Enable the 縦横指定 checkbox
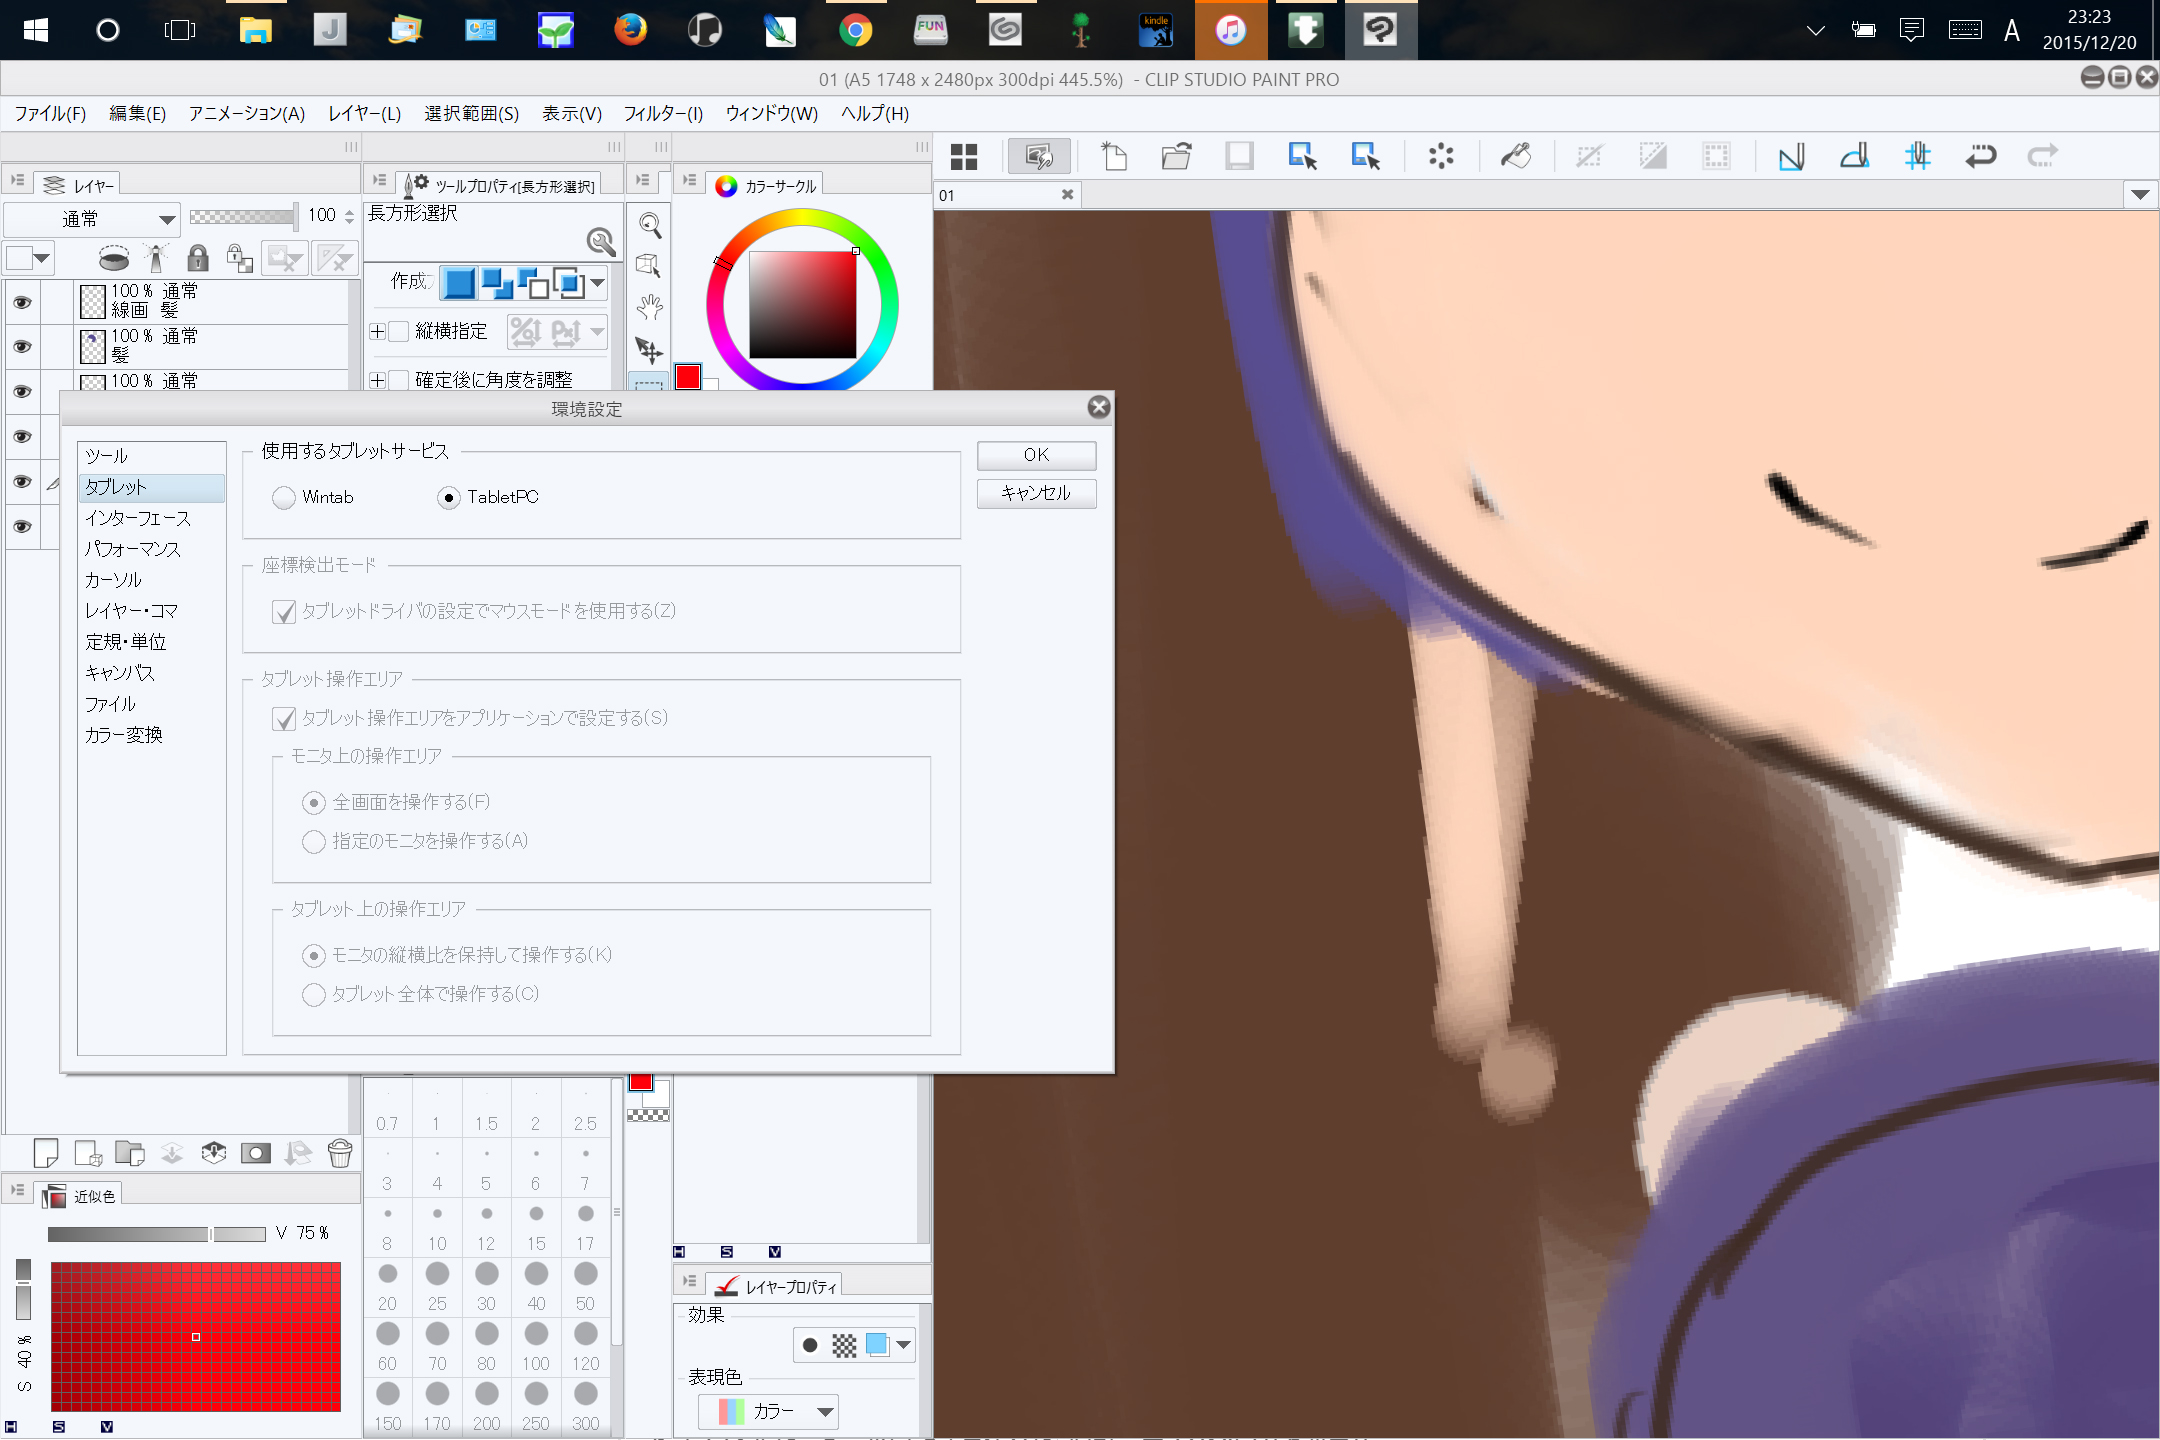Viewport: 2160px width, 1440px height. pos(399,331)
